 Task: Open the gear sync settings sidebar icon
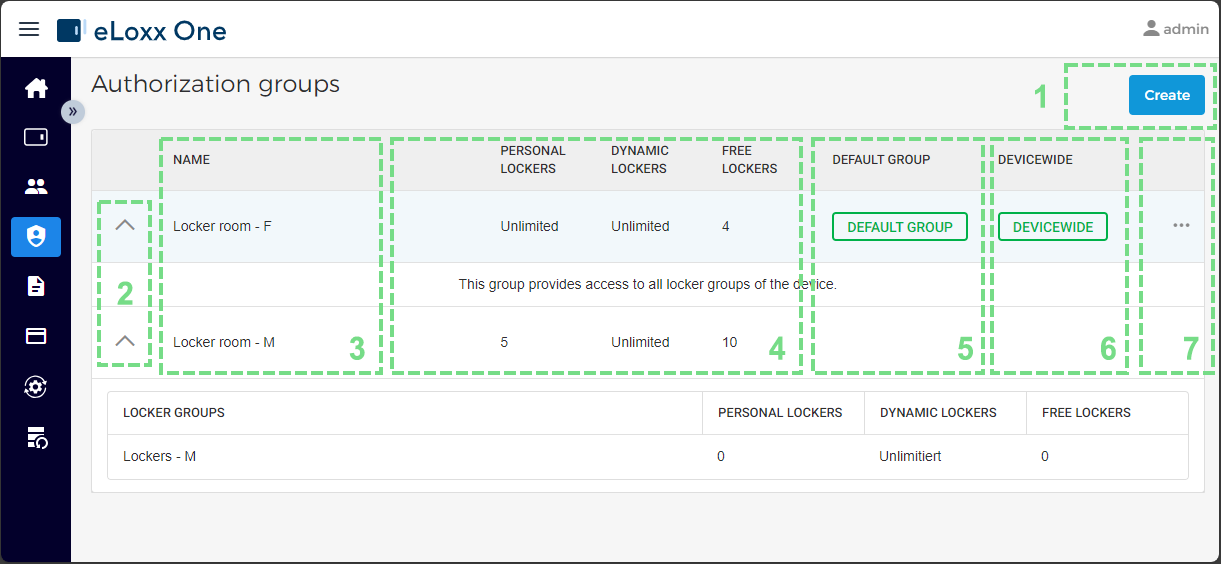point(36,386)
